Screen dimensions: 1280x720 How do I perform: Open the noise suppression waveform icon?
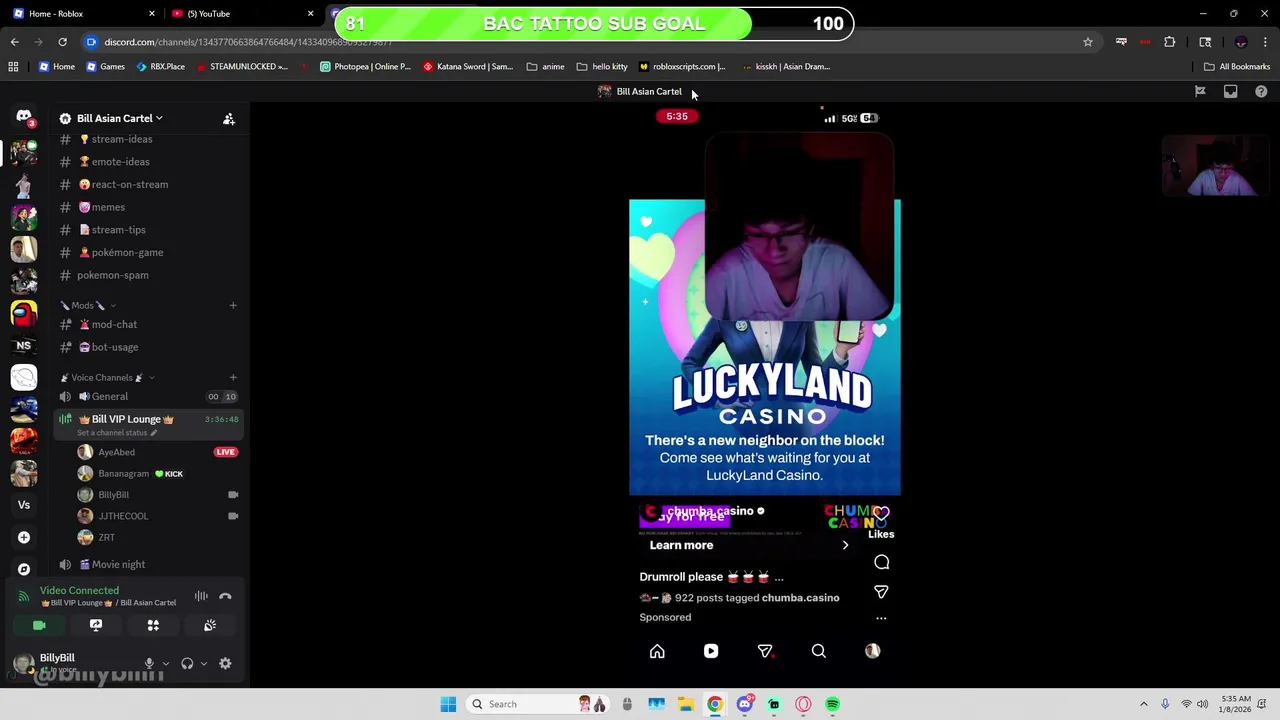pyautogui.click(x=201, y=596)
